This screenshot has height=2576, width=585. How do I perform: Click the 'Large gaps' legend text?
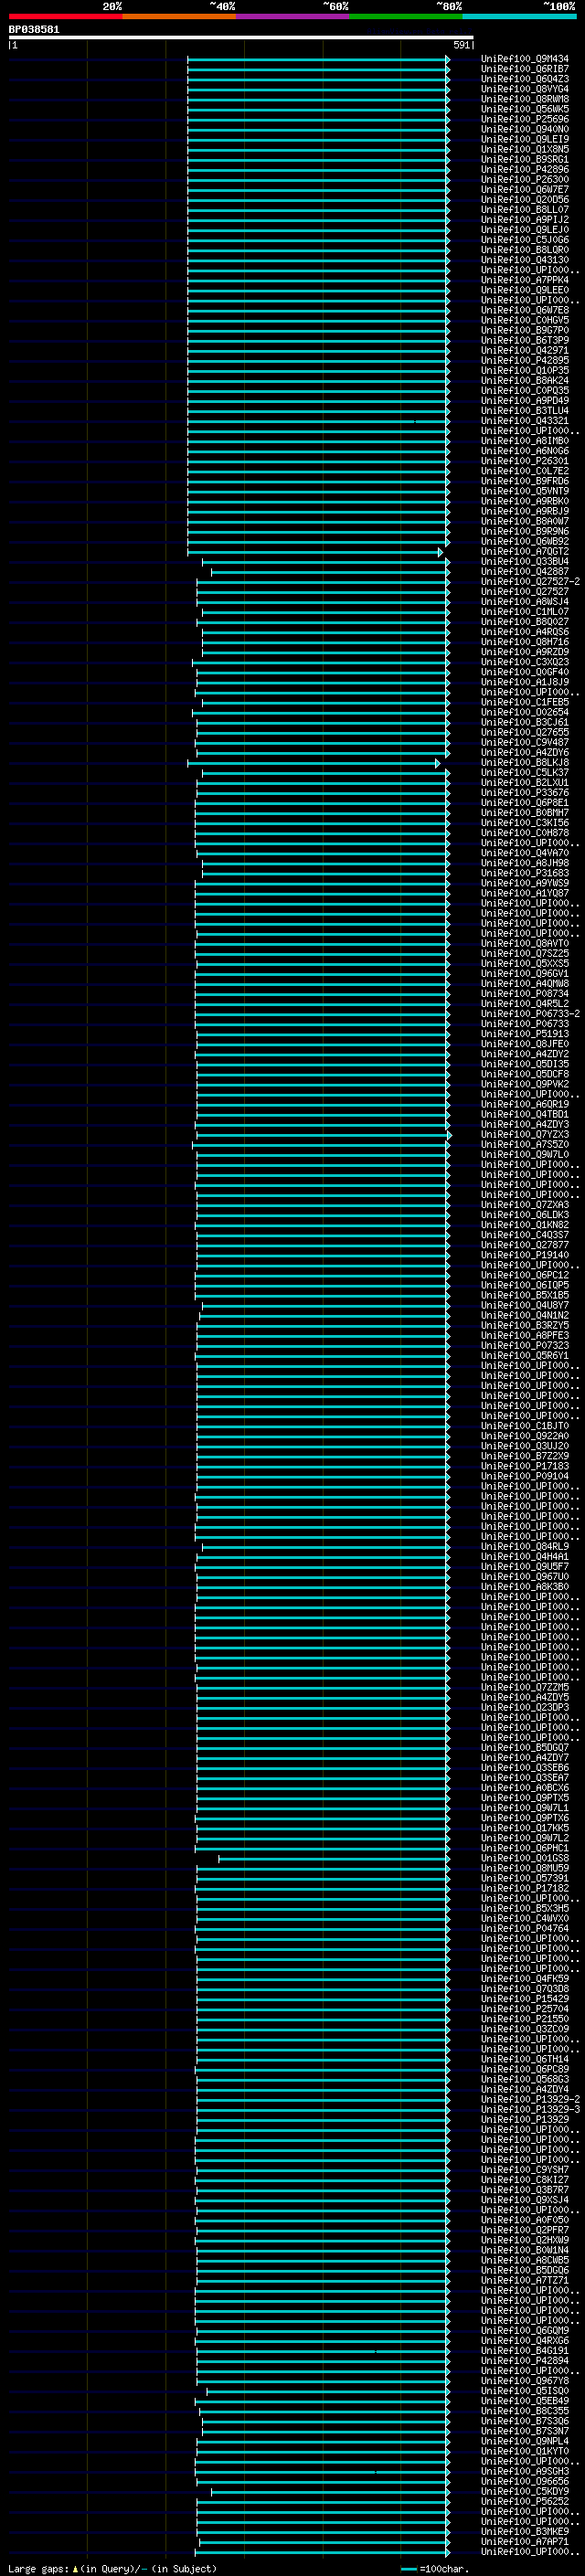click(x=38, y=2568)
